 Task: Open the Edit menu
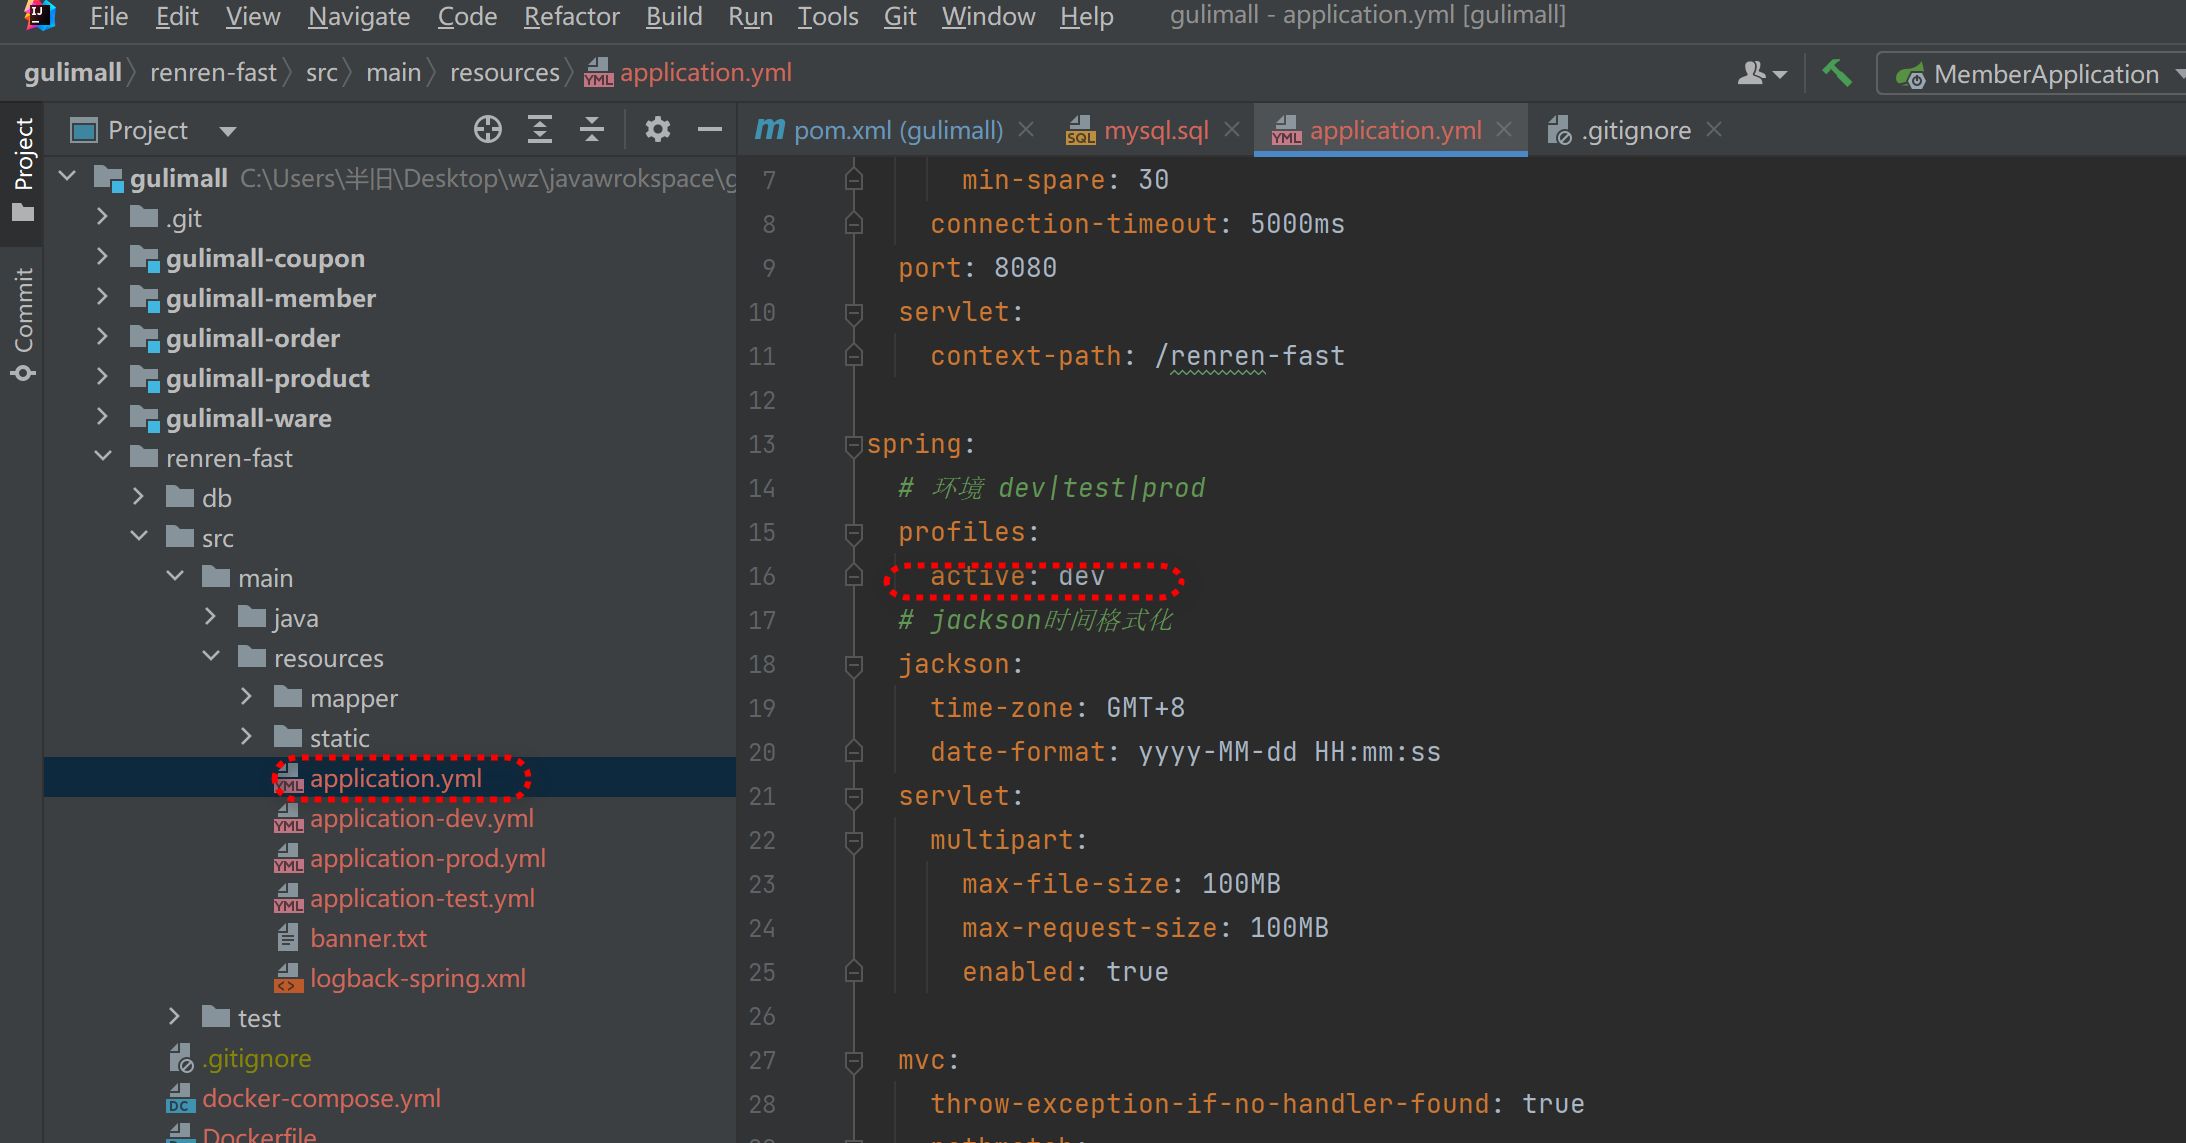point(177,16)
